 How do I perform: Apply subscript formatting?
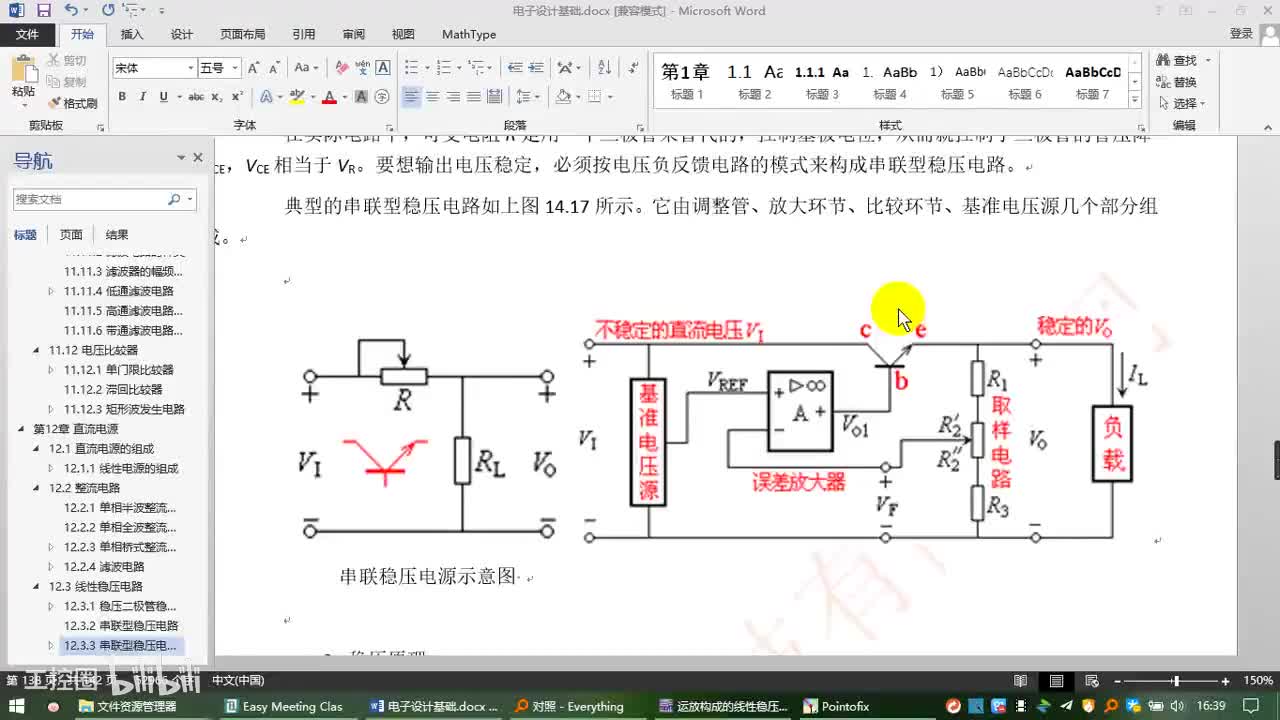[219, 97]
